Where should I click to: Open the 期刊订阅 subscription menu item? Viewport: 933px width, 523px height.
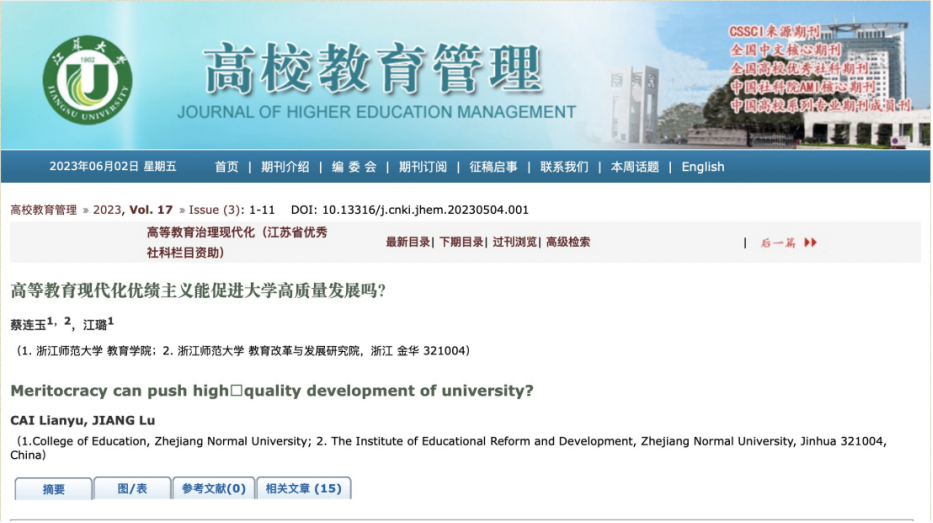tap(422, 167)
